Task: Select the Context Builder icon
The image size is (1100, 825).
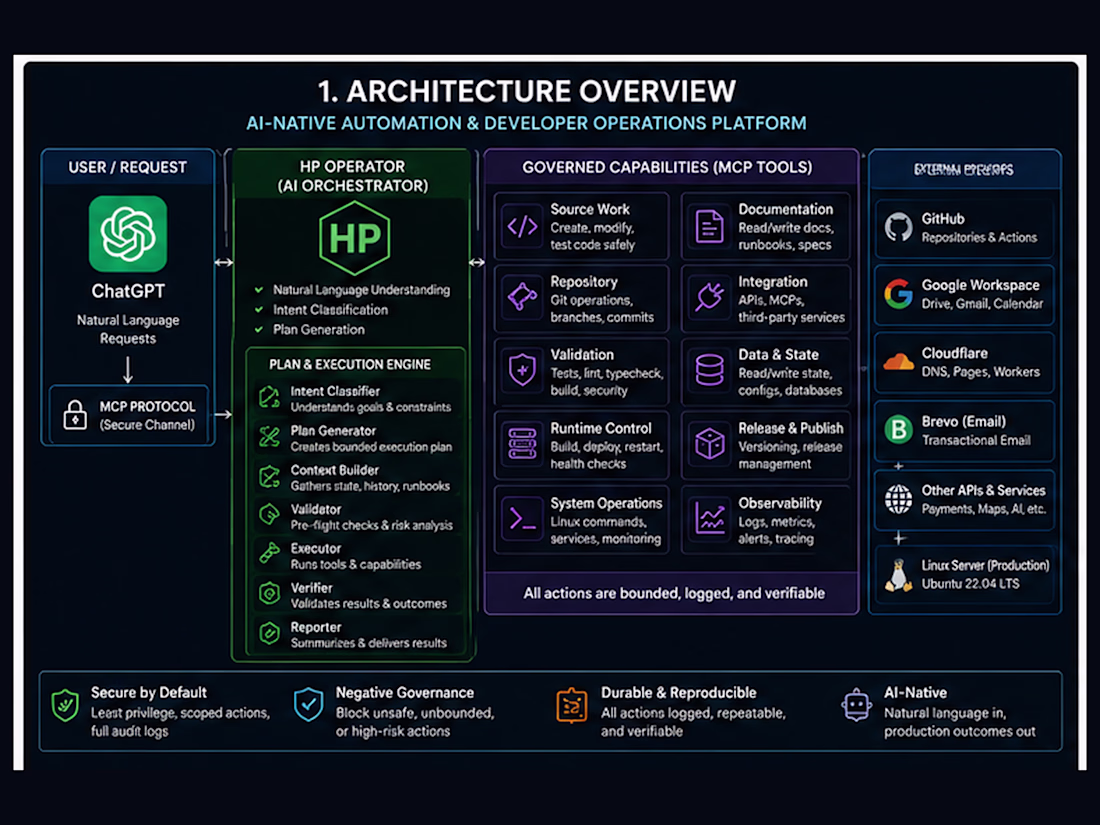Action: (x=269, y=476)
